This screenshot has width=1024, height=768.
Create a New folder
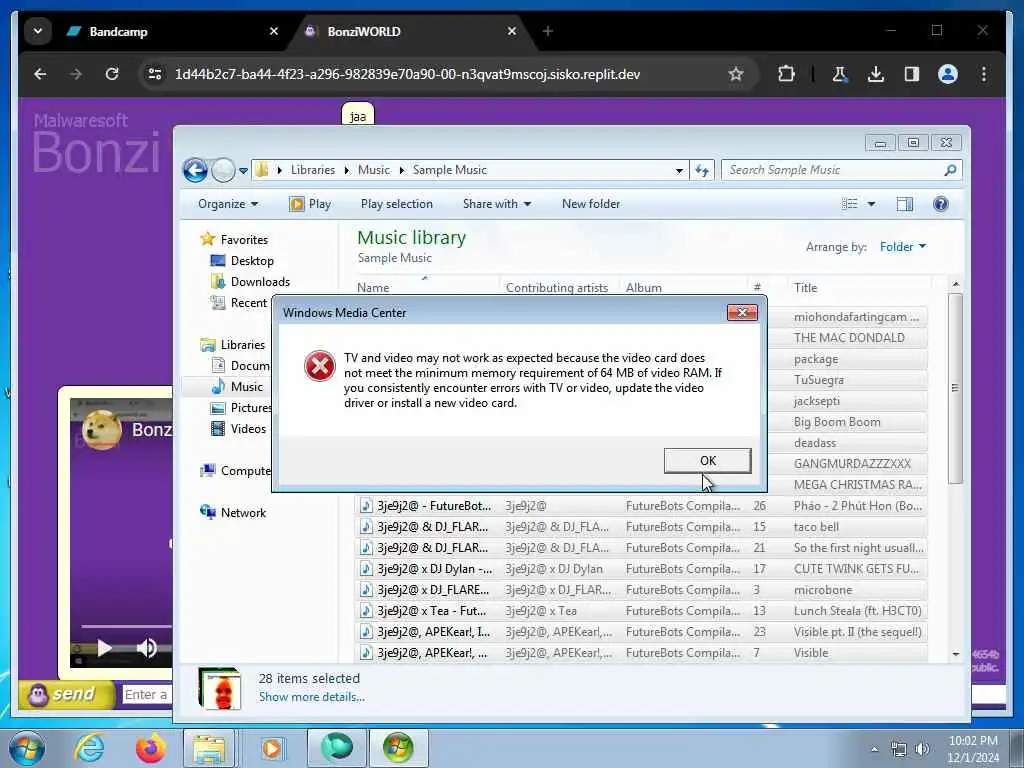590,204
